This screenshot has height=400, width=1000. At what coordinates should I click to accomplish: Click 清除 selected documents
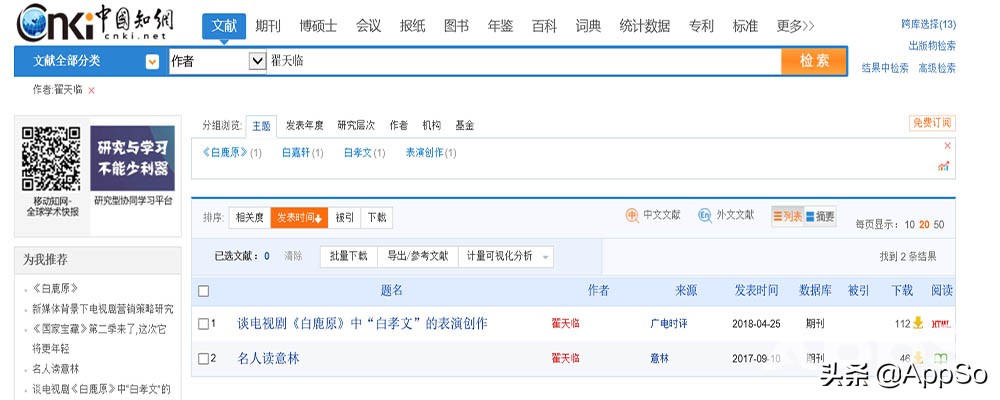pos(293,256)
